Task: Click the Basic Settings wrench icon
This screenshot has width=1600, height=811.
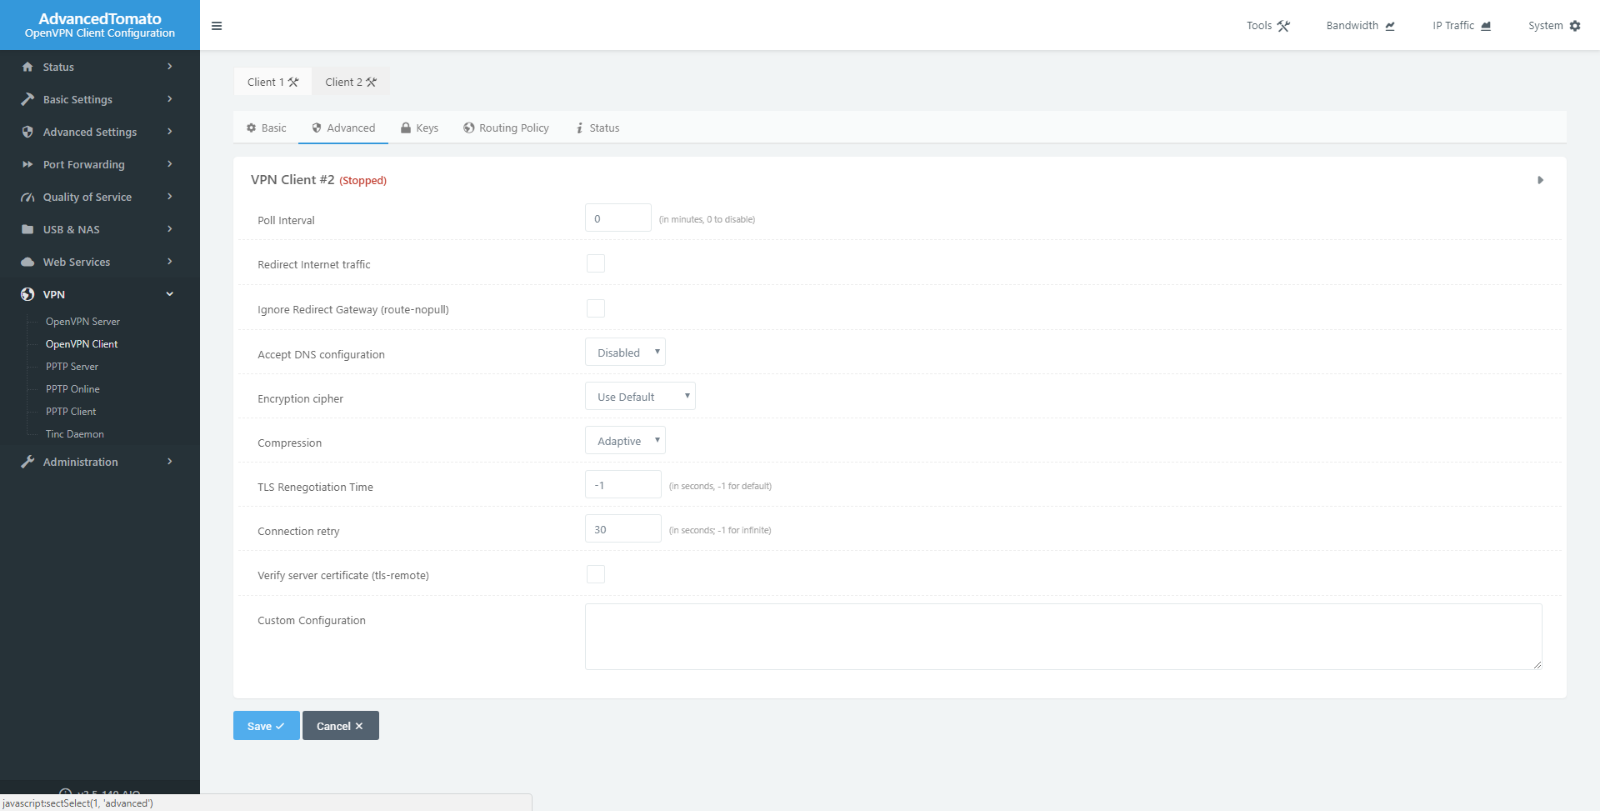Action: coord(28,99)
